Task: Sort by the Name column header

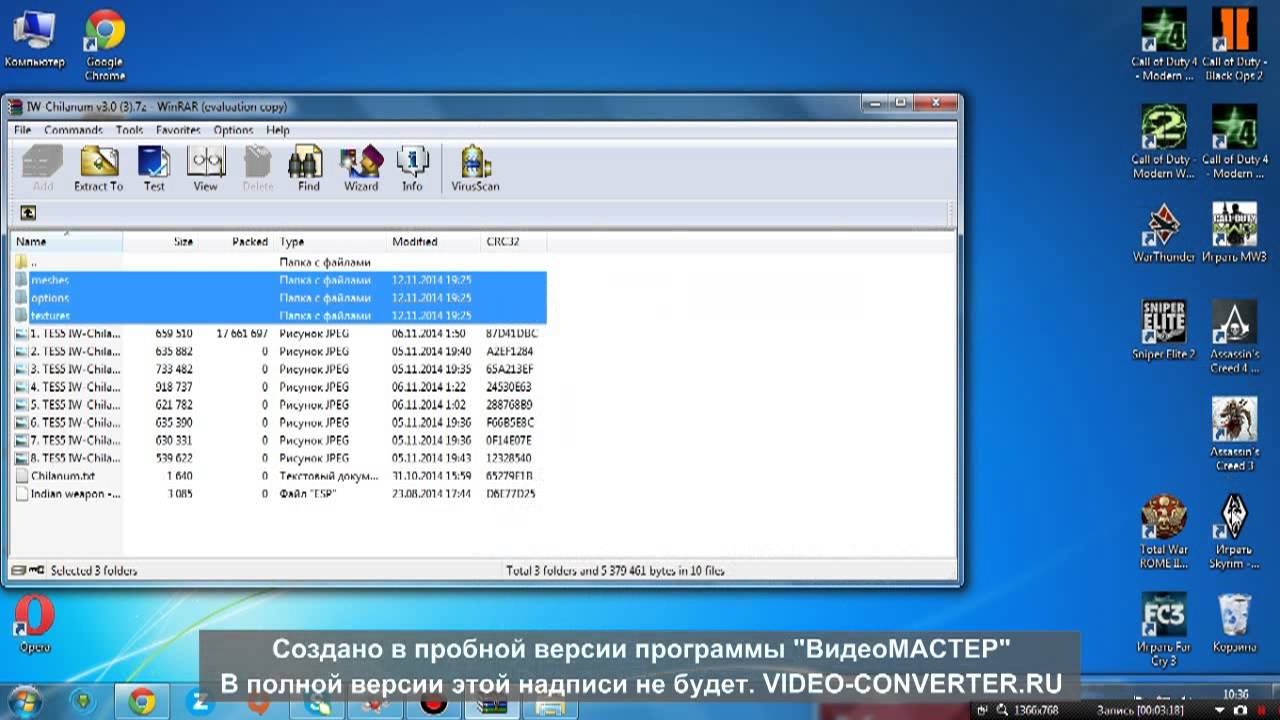Action: tap(67, 241)
